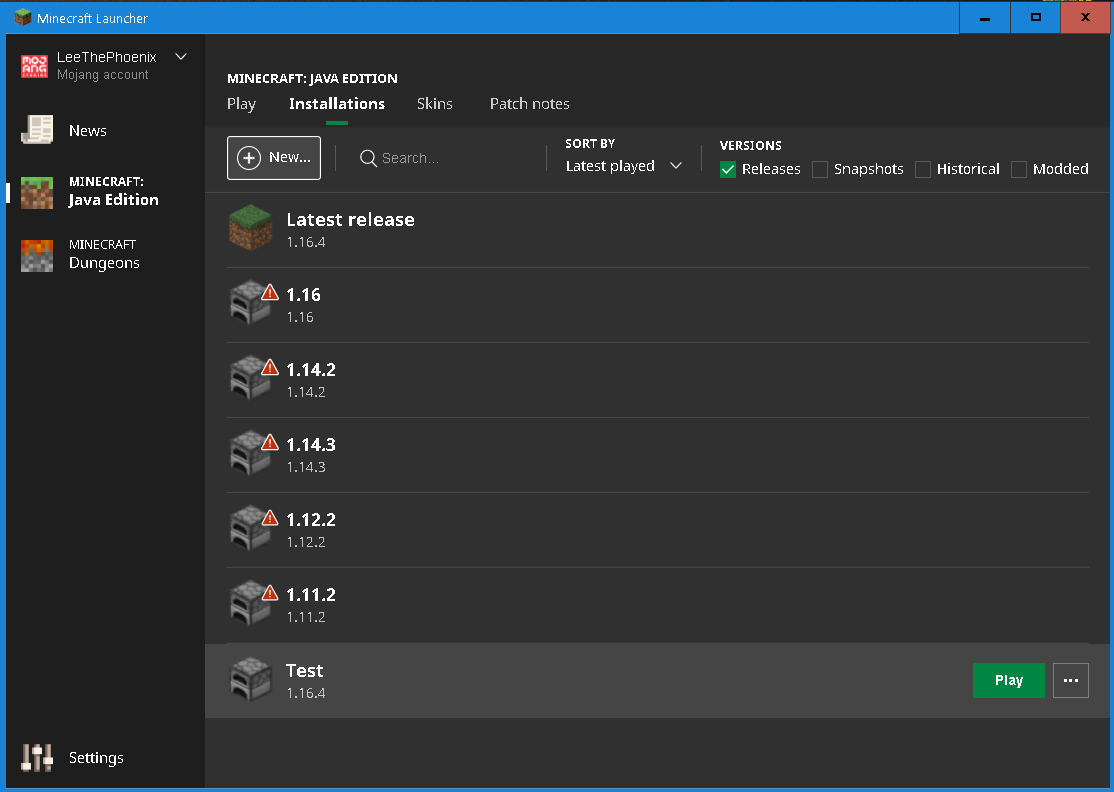Click the grass block icon for Latest release
Viewport: 1114px width, 792px height.
pyautogui.click(x=250, y=227)
